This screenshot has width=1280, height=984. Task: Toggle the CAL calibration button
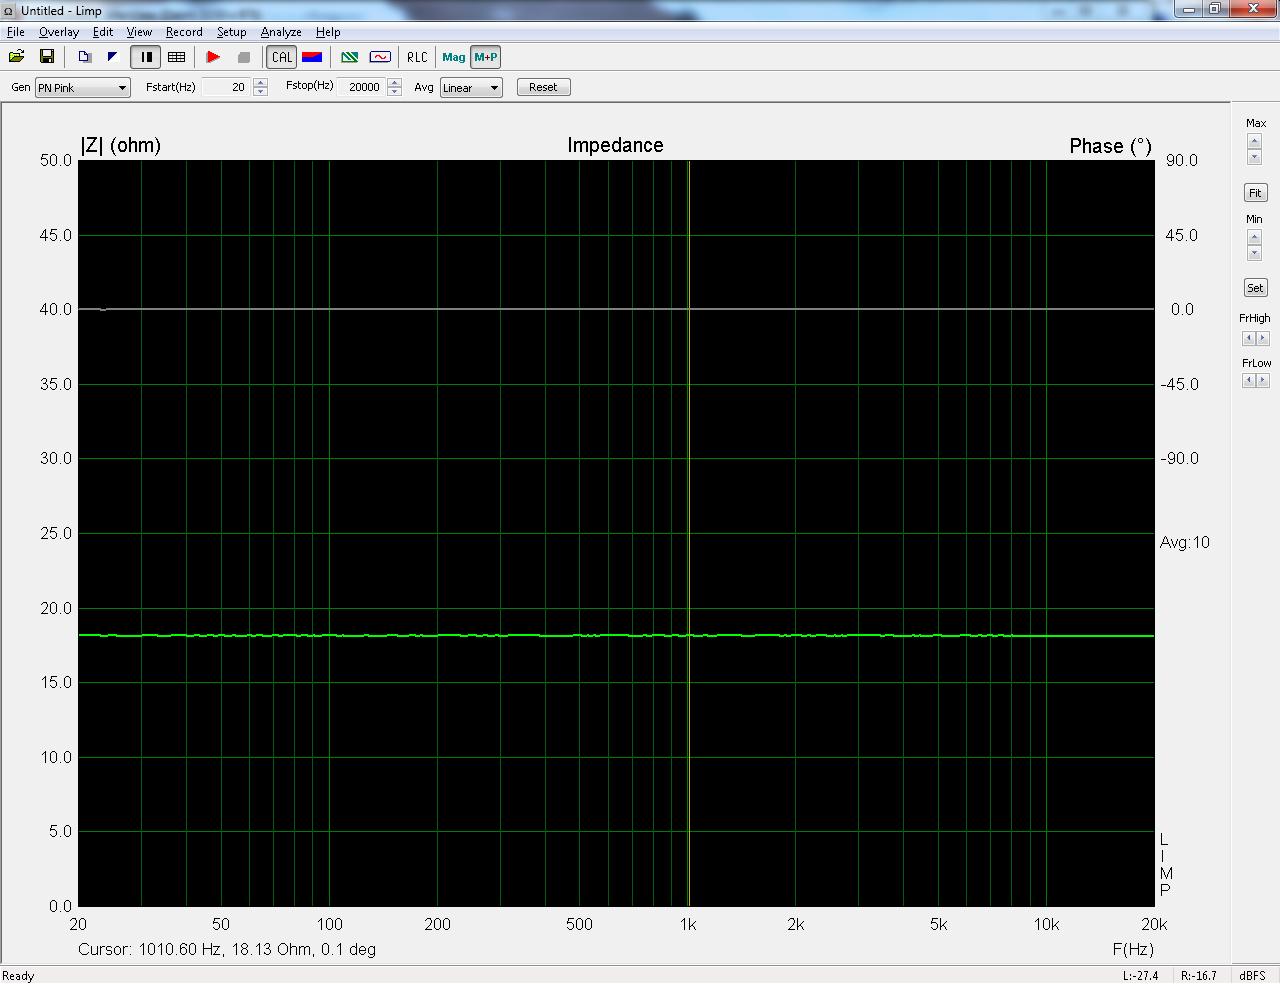point(282,57)
